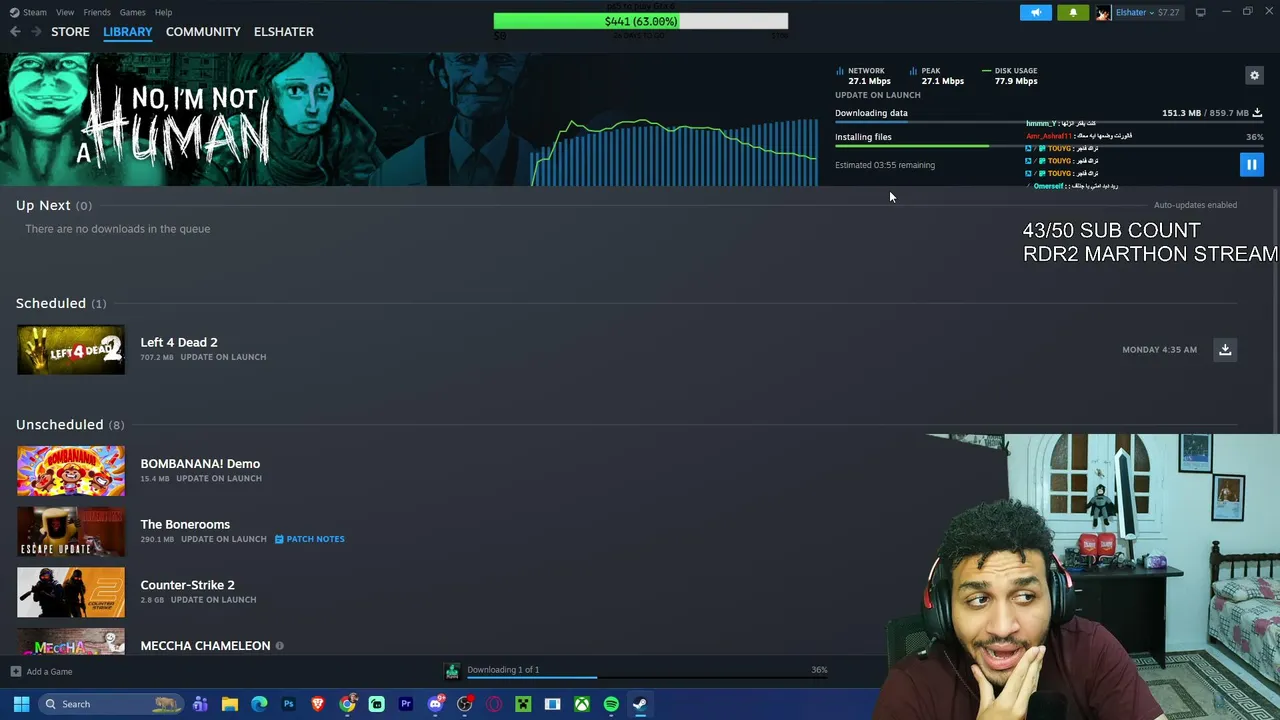
Task: Click the Left 4 Dead 2 thumbnail
Action: [x=71, y=350]
